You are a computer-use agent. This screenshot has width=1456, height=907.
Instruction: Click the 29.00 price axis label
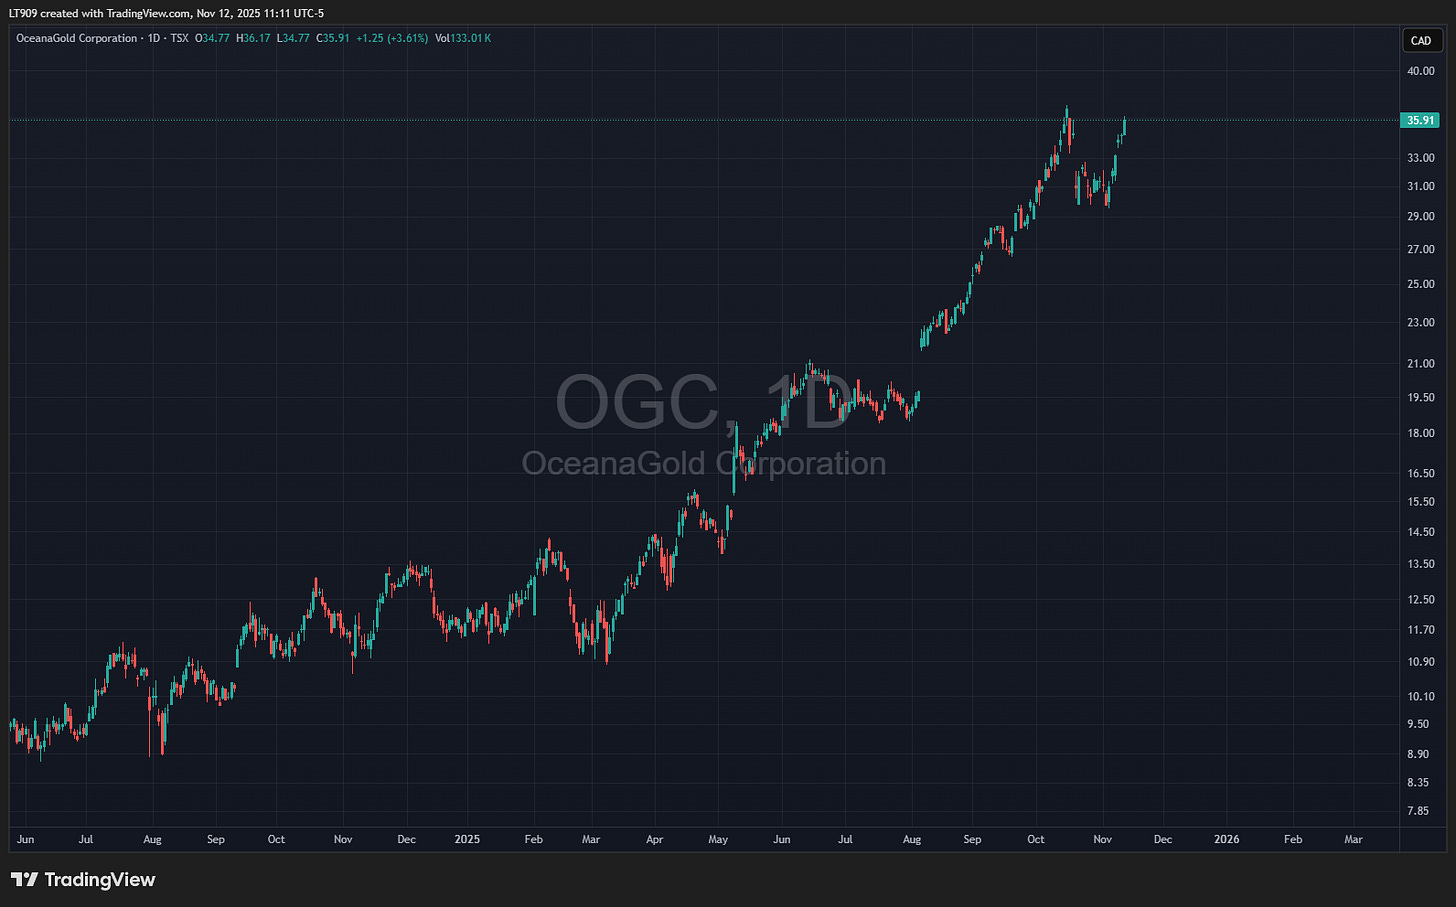(x=1421, y=216)
